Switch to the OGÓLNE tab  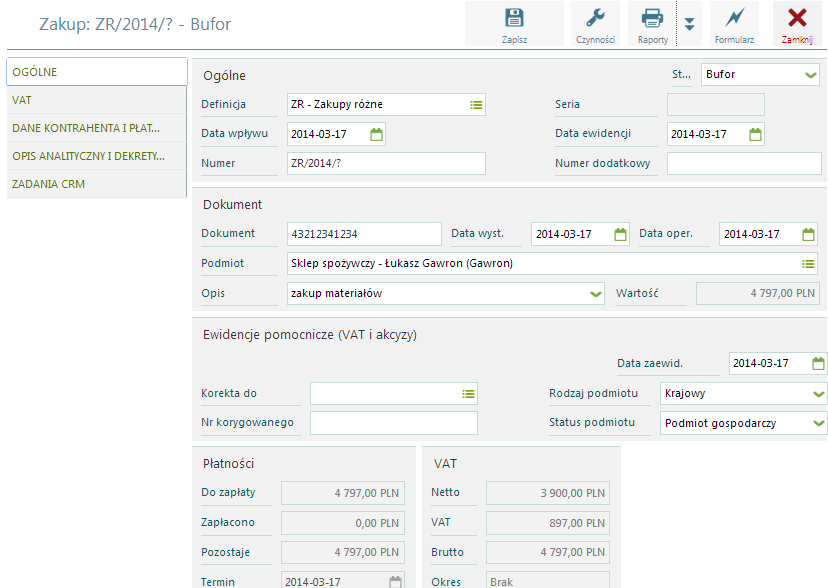pyautogui.click(x=97, y=72)
